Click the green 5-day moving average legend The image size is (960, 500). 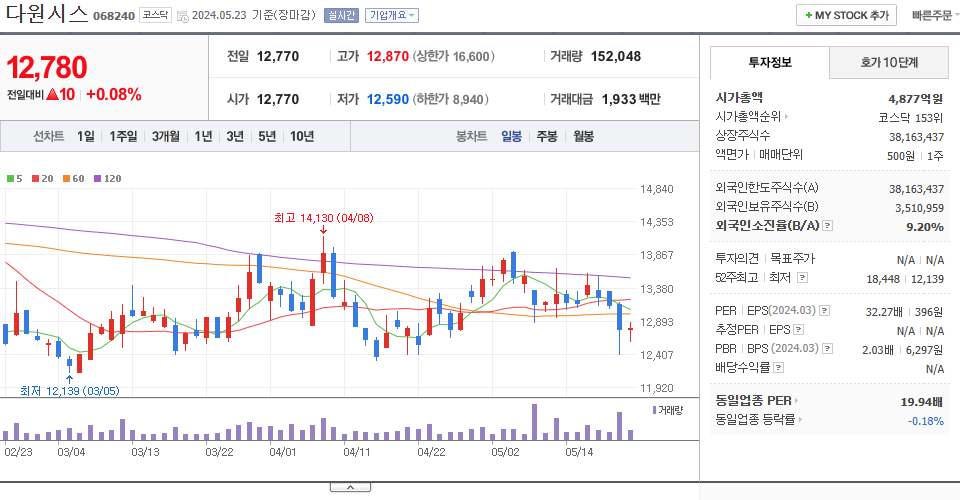[x=15, y=179]
